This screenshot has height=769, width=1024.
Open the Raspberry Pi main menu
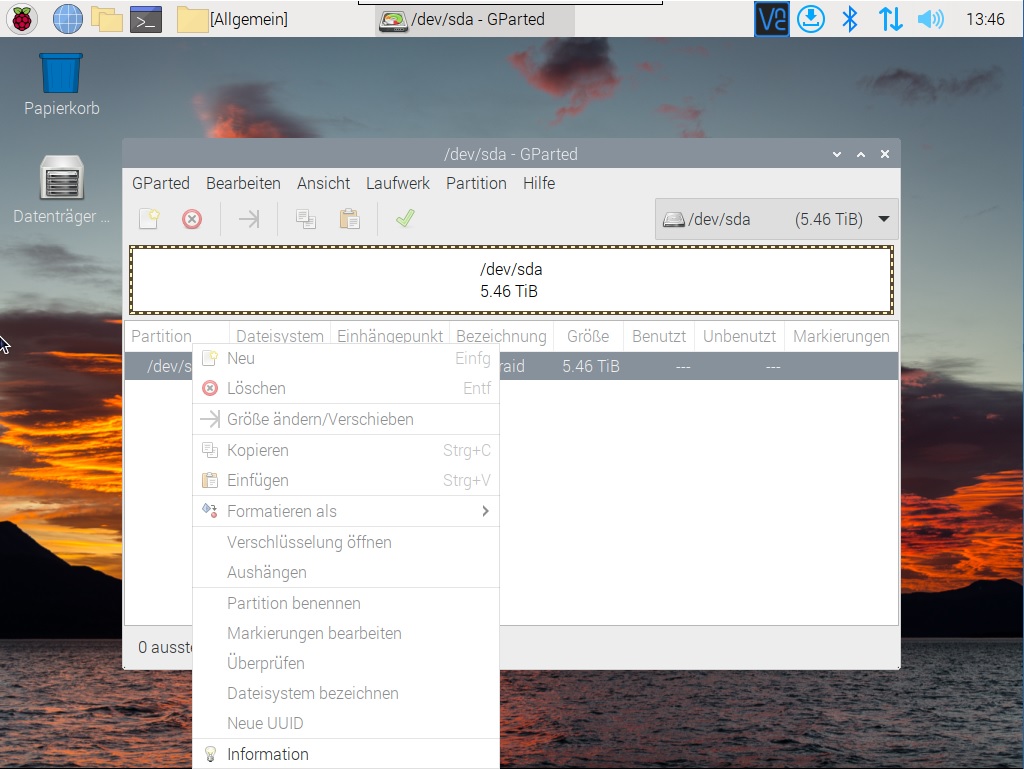[x=22, y=19]
